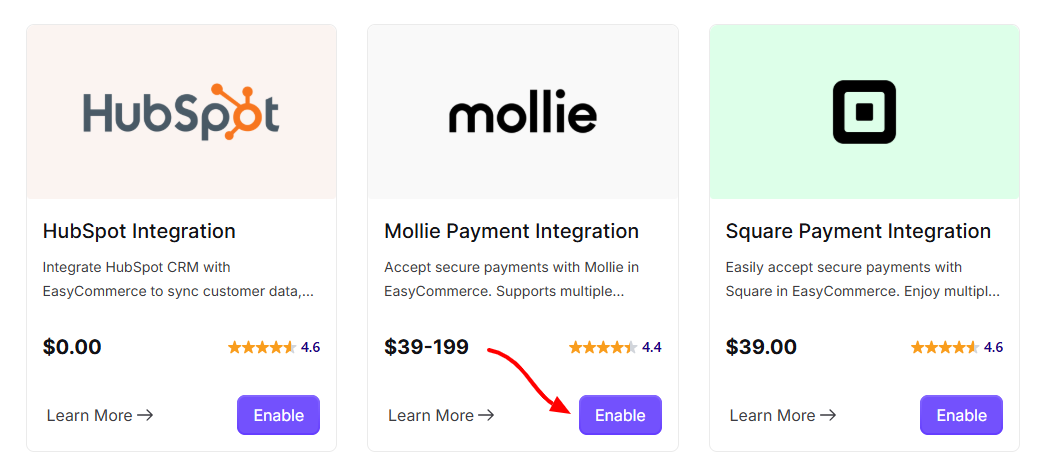The width and height of the screenshot is (1044, 475).
Task: Click the Square logo icon
Action: coord(864,112)
